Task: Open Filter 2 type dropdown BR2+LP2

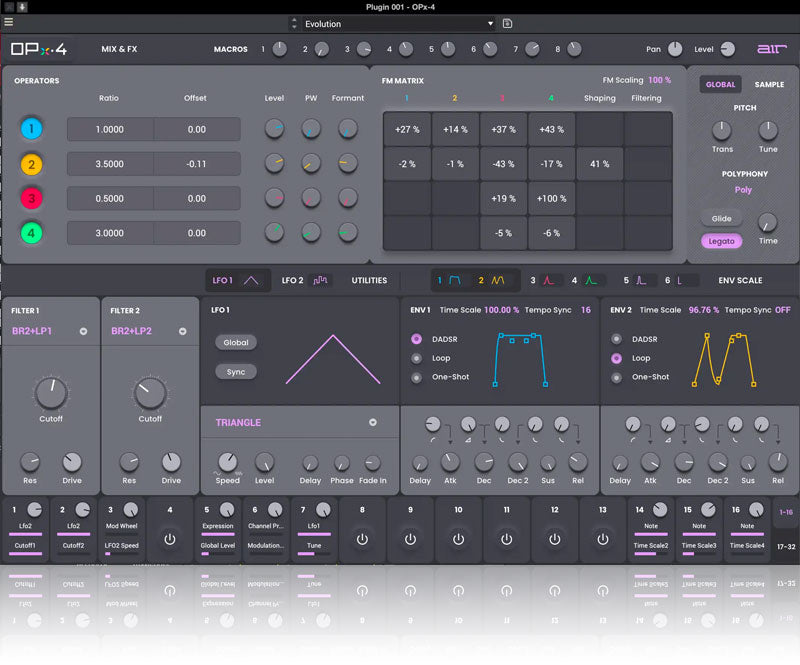Action: 148,331
